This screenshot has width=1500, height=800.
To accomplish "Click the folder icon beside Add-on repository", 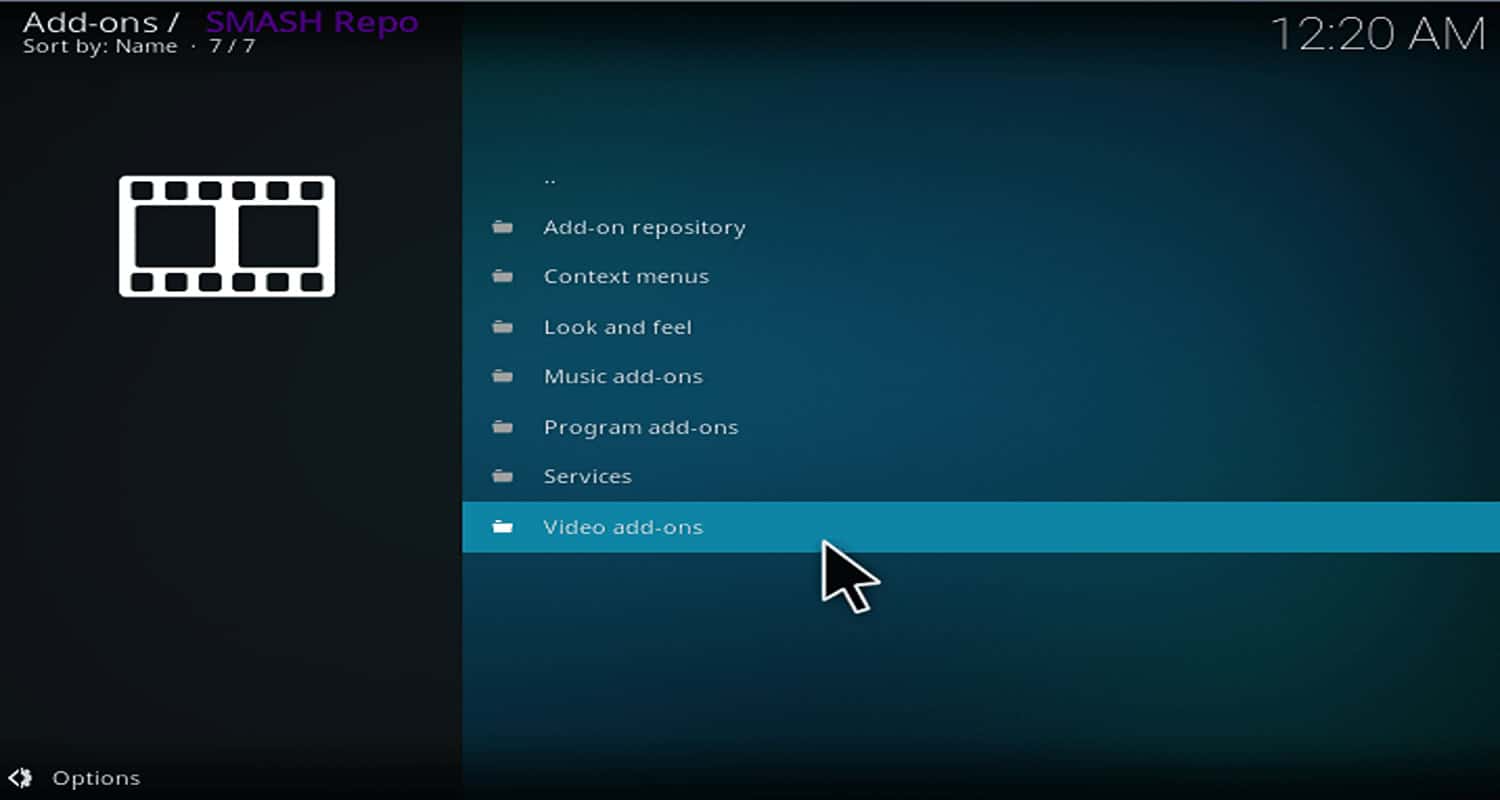I will coord(502,227).
